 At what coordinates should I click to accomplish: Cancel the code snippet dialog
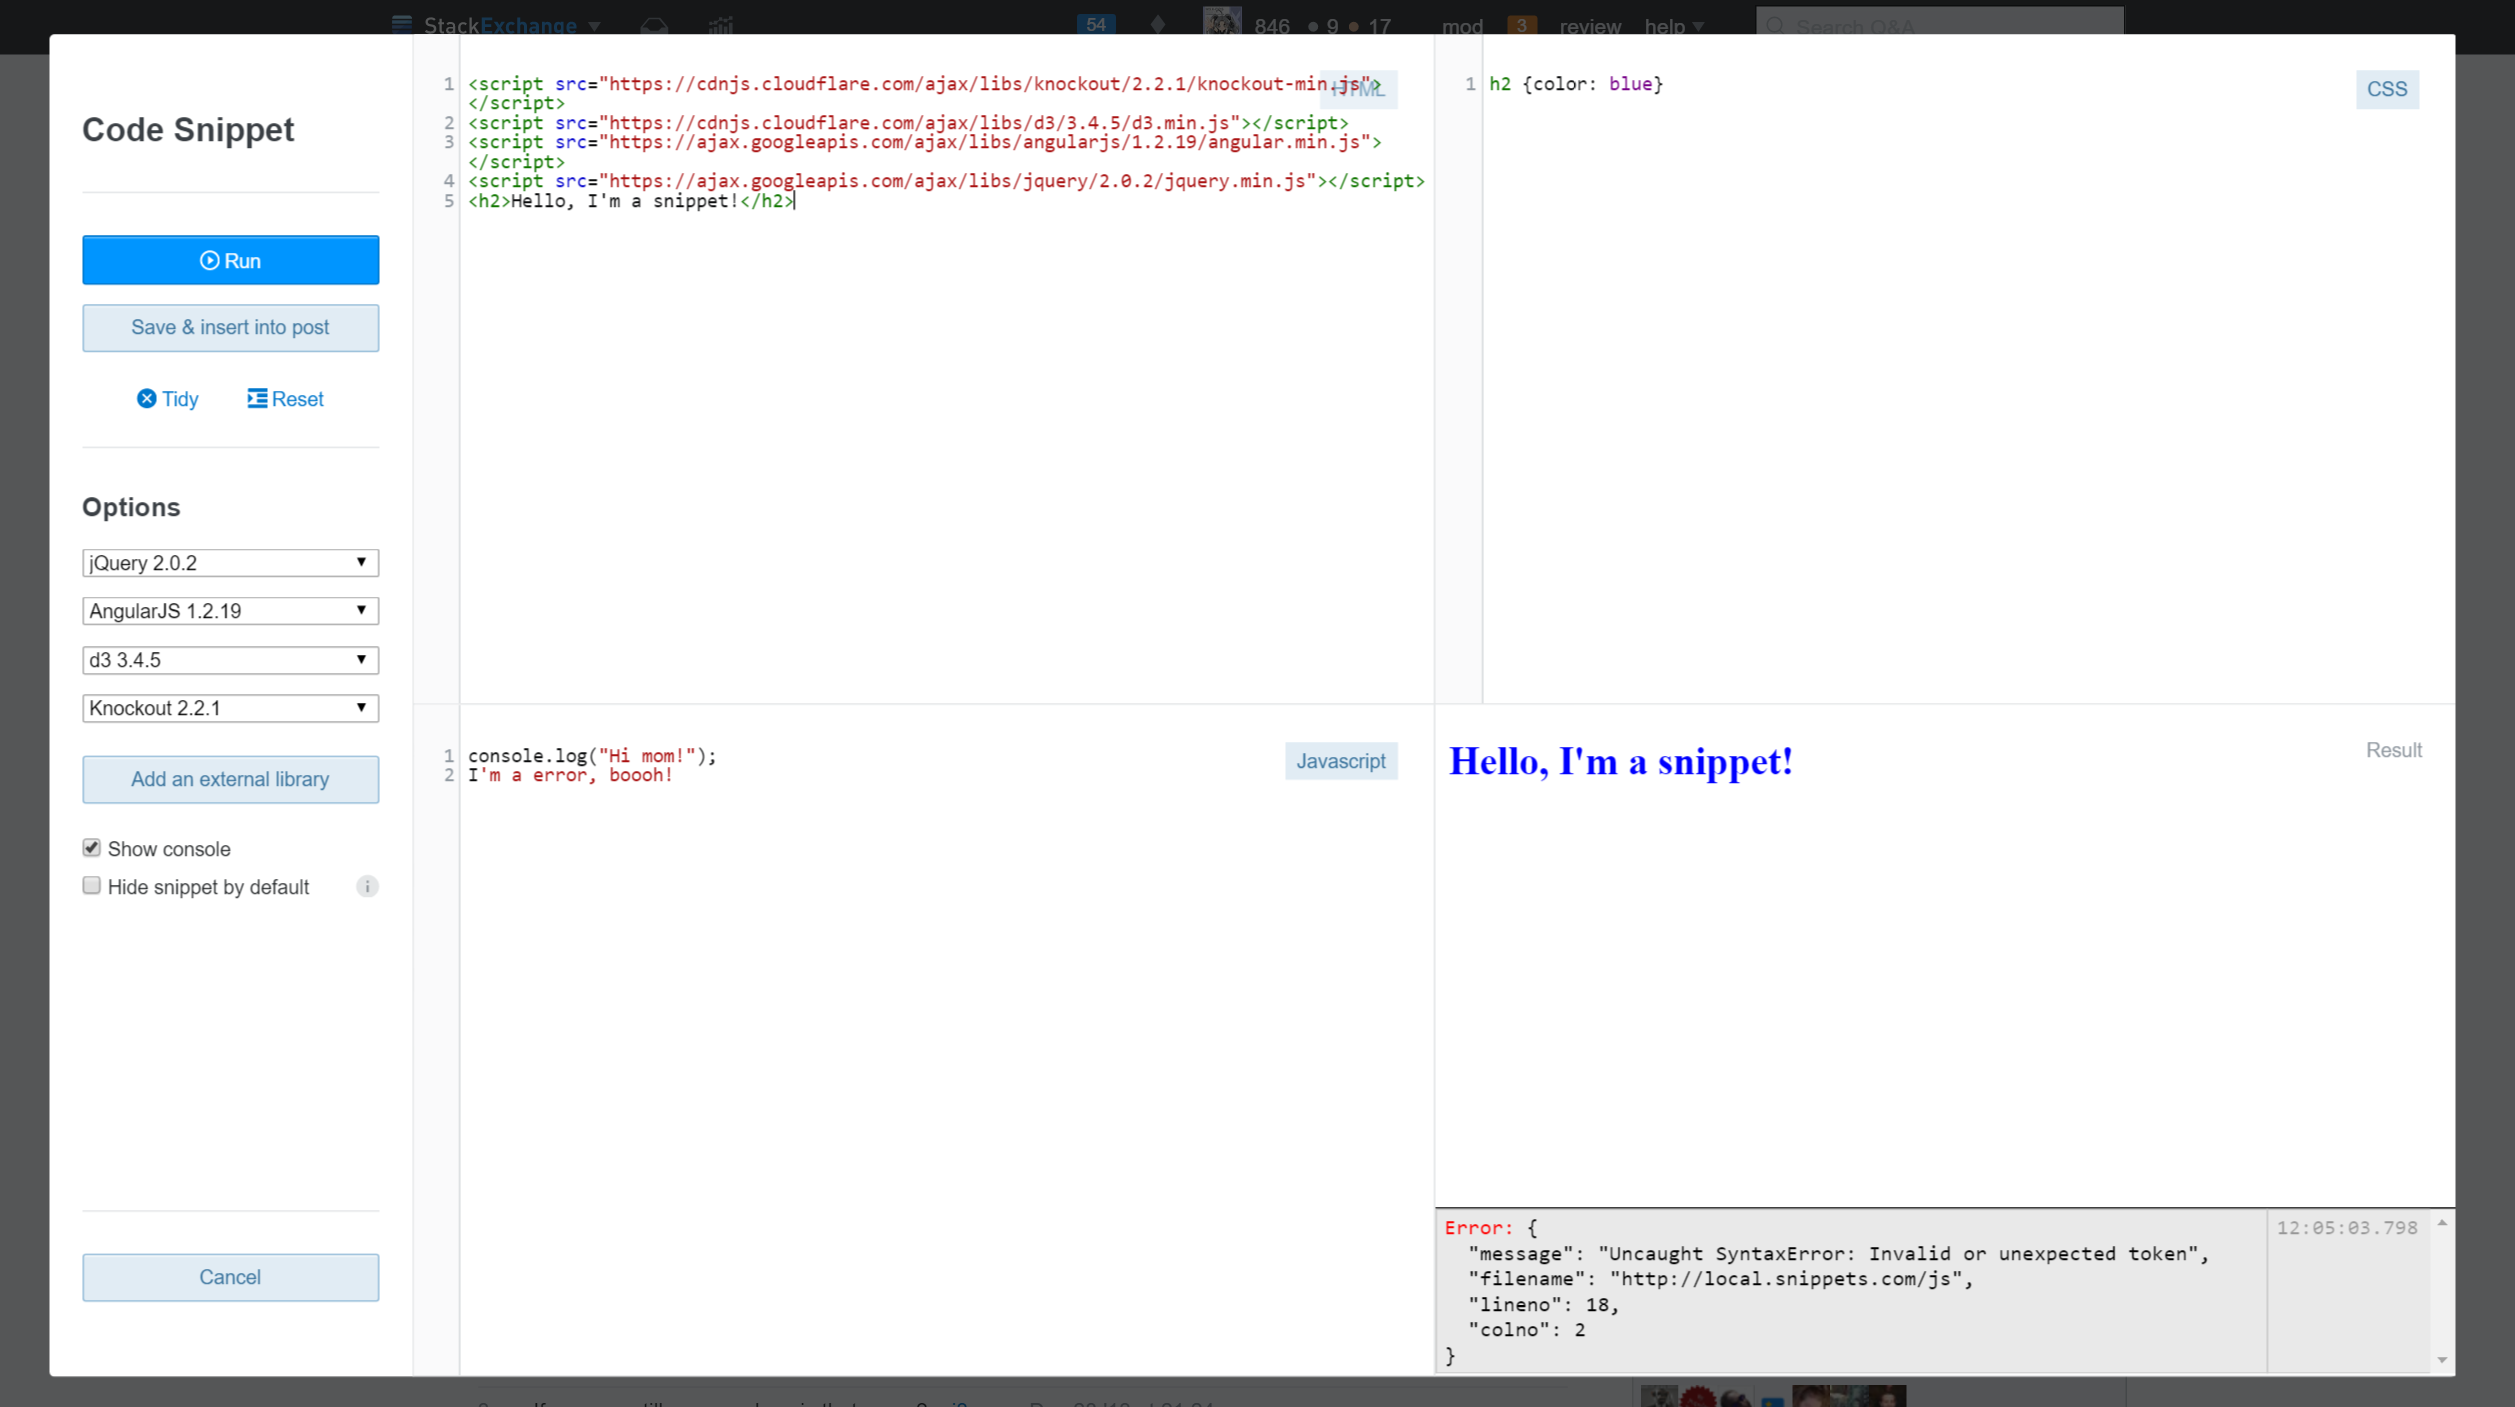pyautogui.click(x=230, y=1277)
